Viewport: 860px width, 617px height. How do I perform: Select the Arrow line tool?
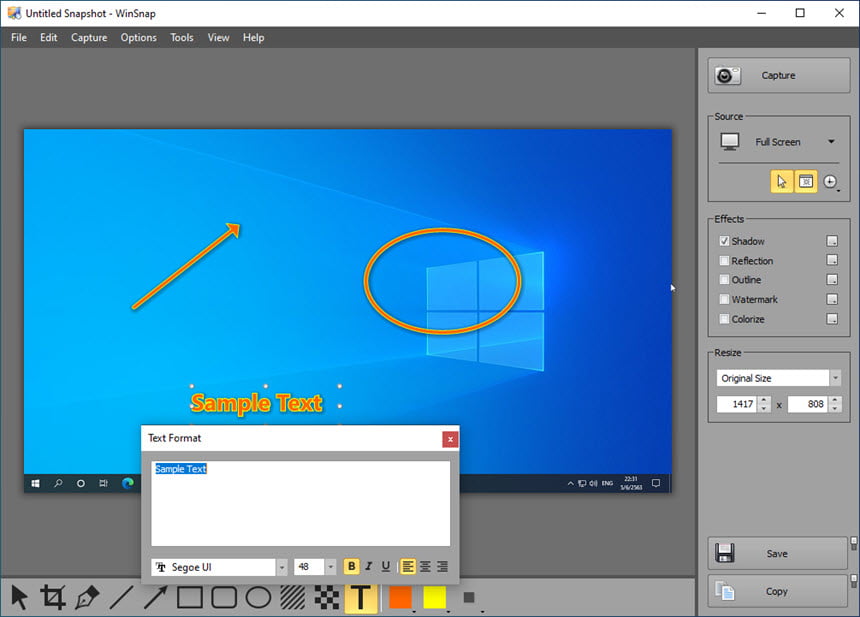point(156,597)
